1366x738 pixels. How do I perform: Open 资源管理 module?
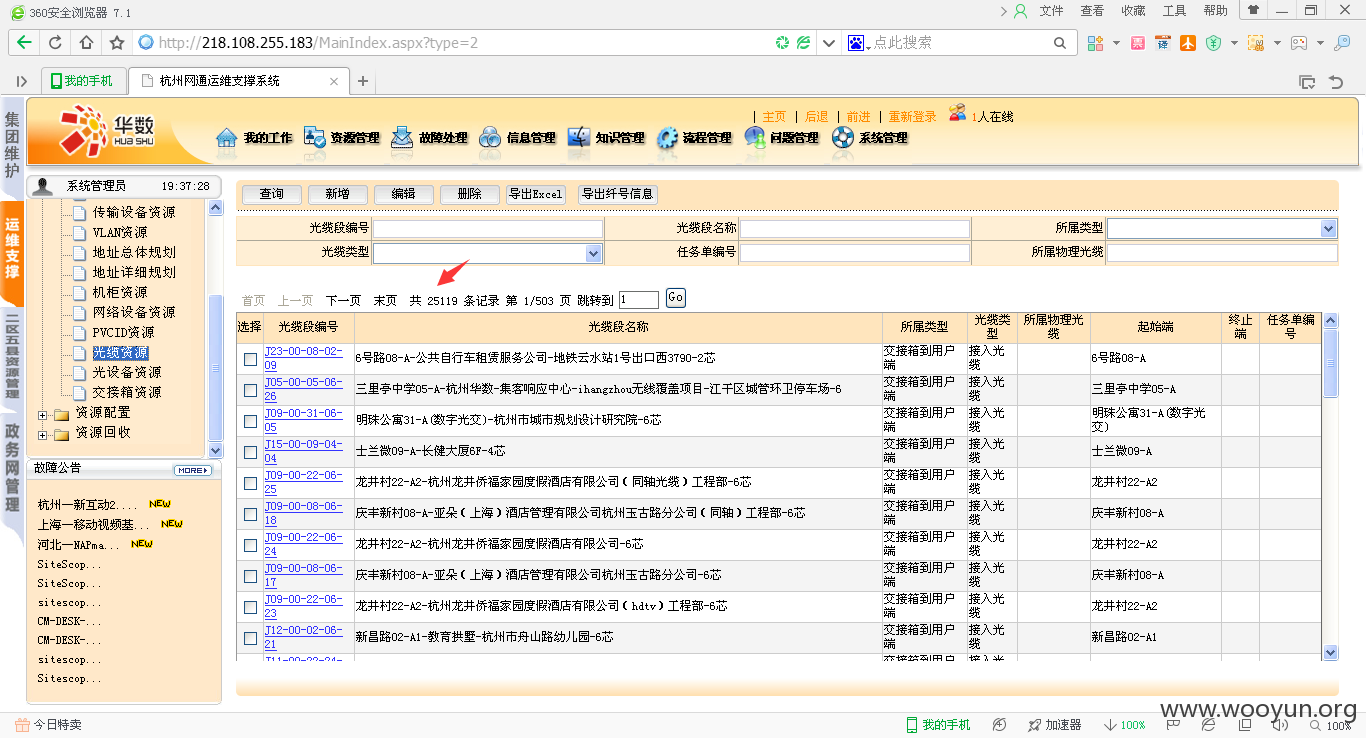click(x=342, y=138)
